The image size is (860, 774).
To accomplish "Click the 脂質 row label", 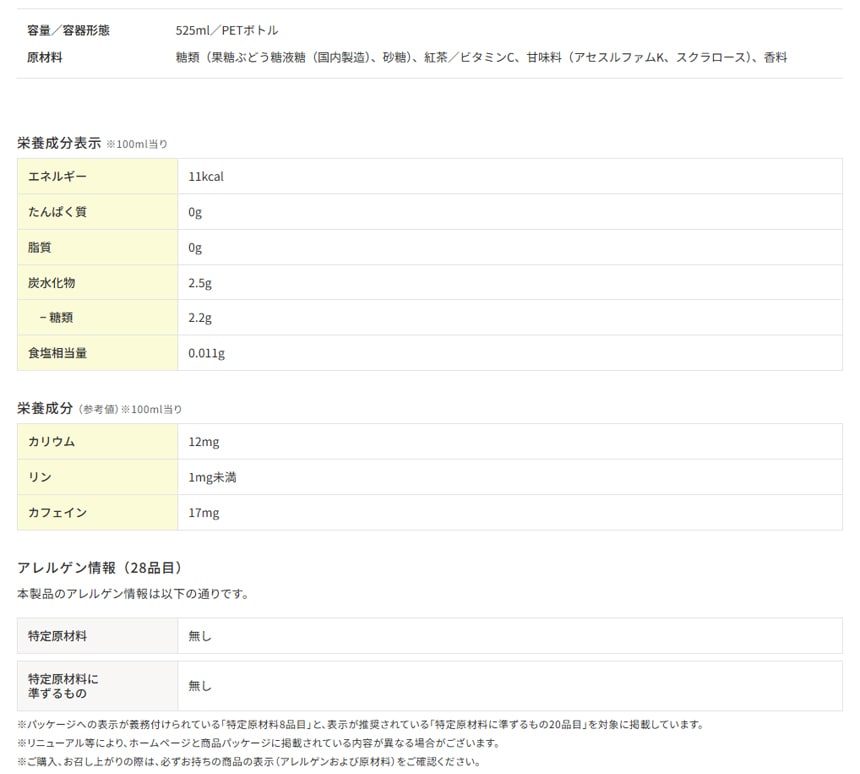I will [x=39, y=247].
